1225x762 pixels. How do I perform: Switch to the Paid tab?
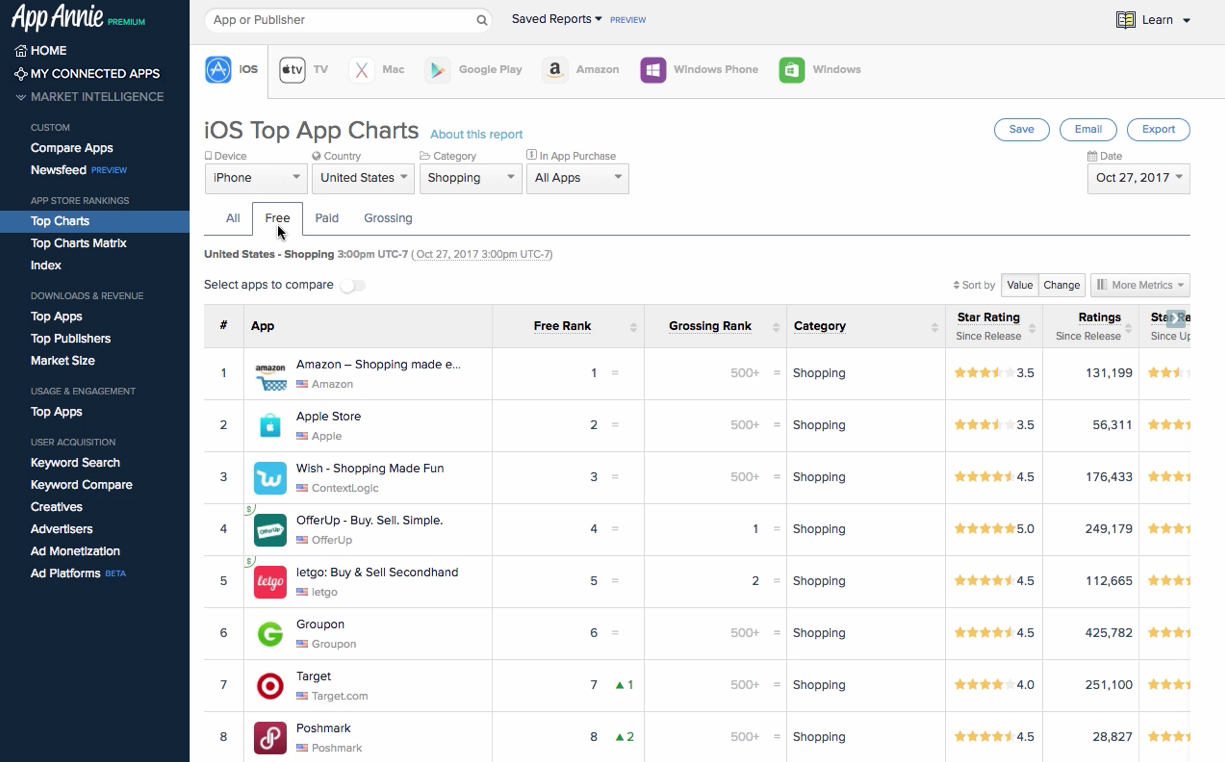pyautogui.click(x=327, y=218)
